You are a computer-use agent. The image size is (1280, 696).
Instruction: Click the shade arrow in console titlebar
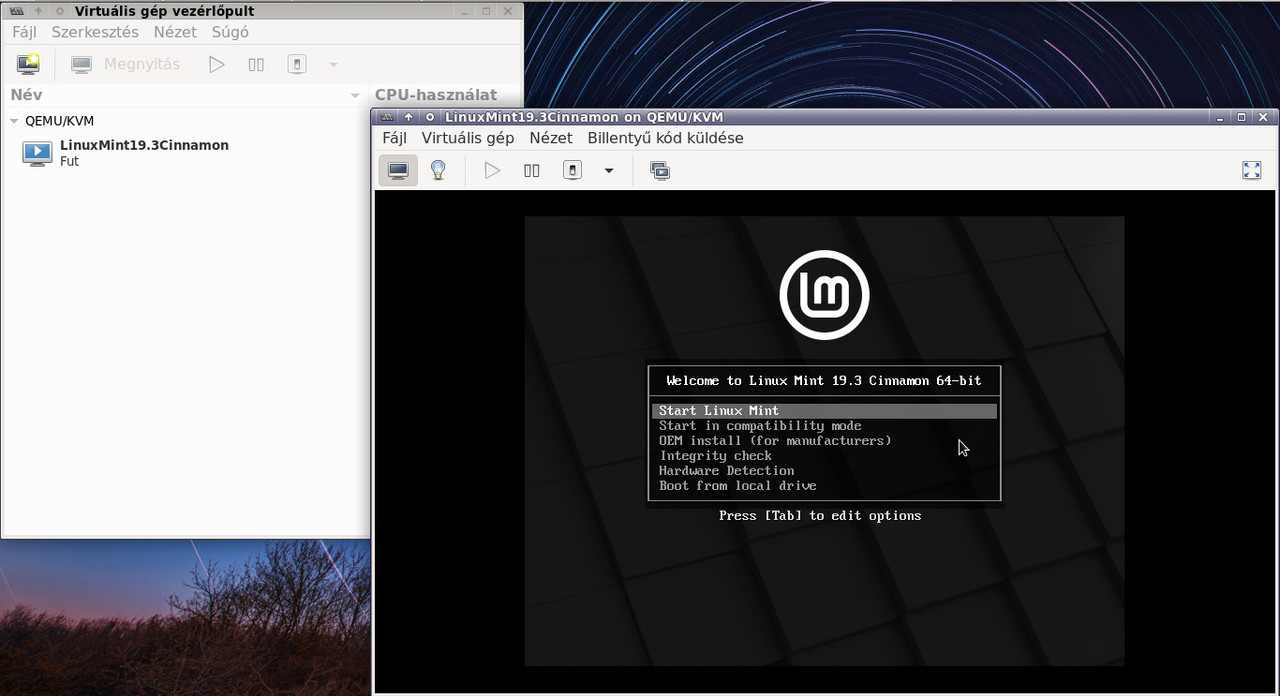409,117
